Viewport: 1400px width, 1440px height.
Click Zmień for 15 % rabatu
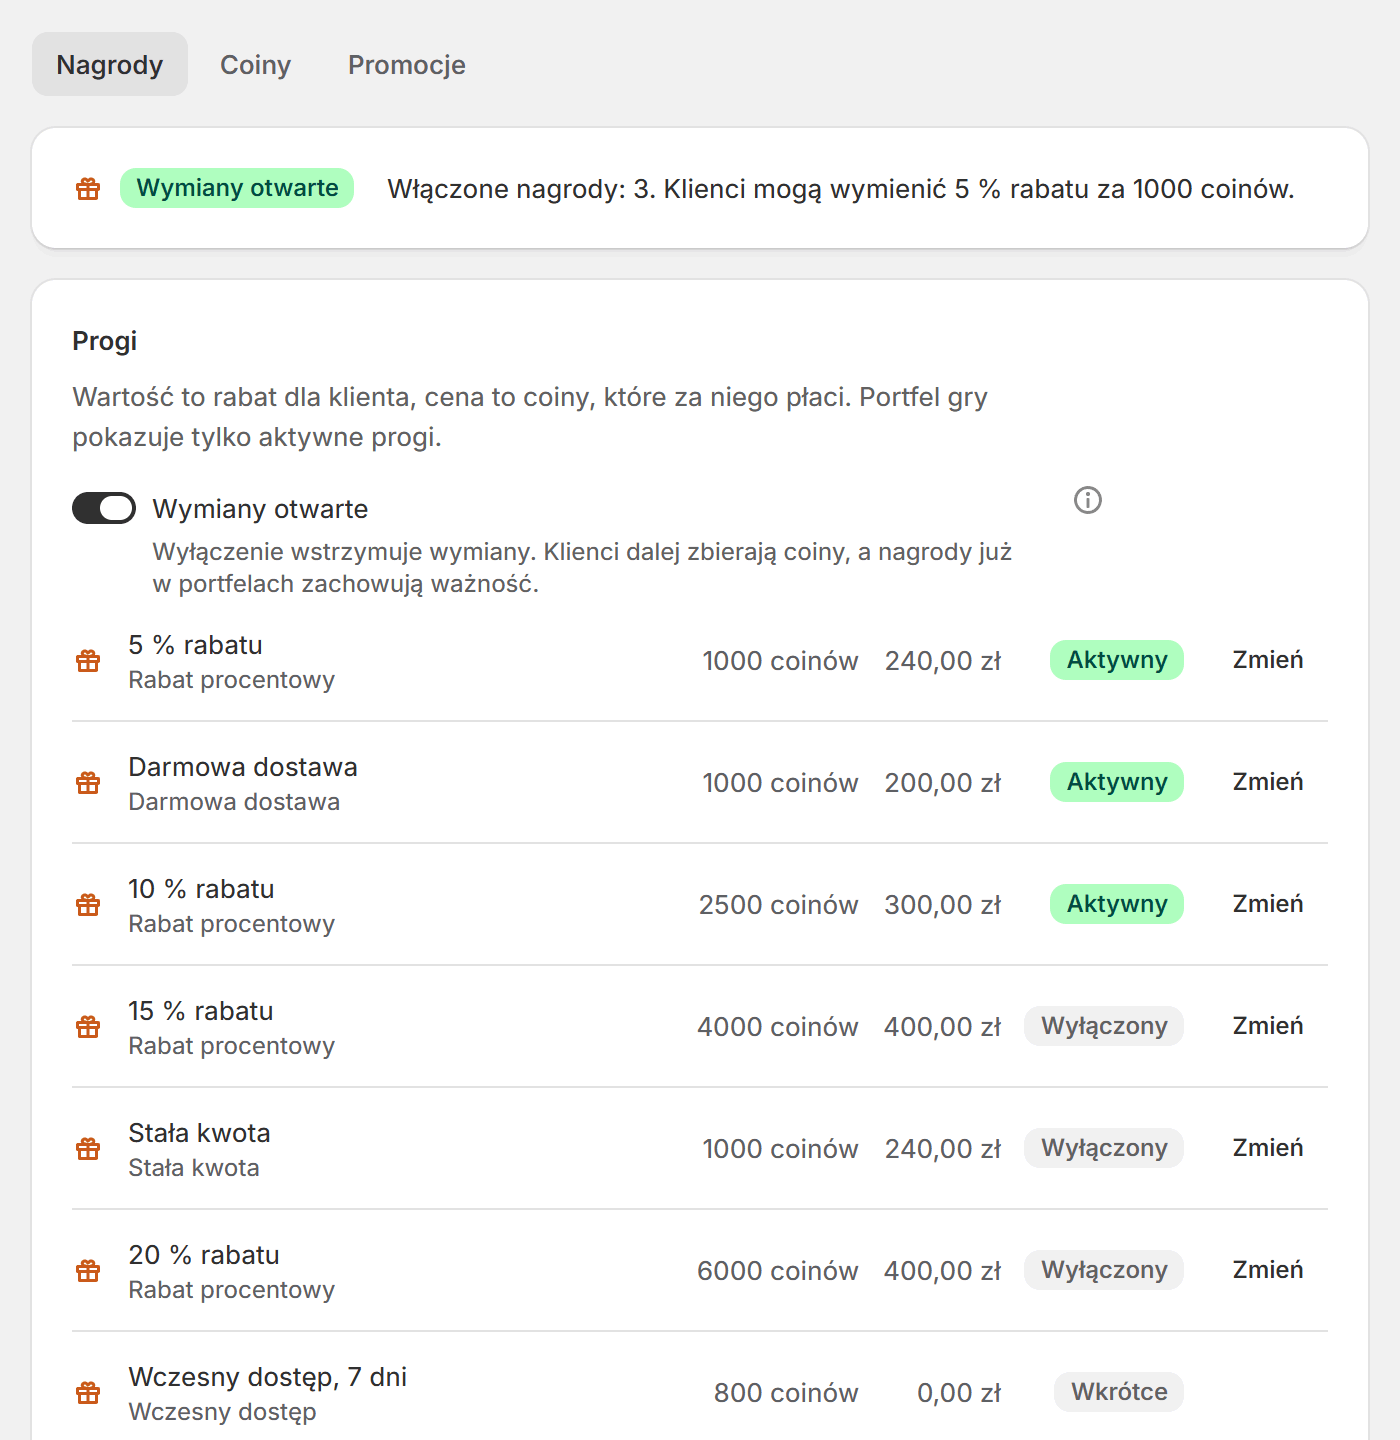(x=1268, y=1026)
